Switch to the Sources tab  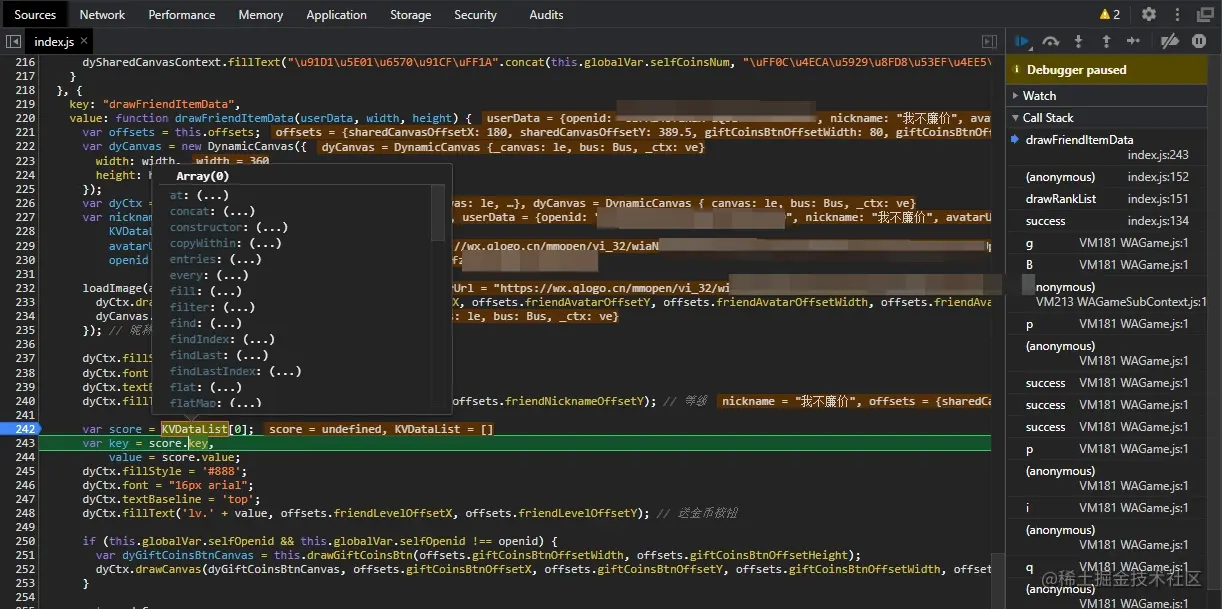point(35,14)
